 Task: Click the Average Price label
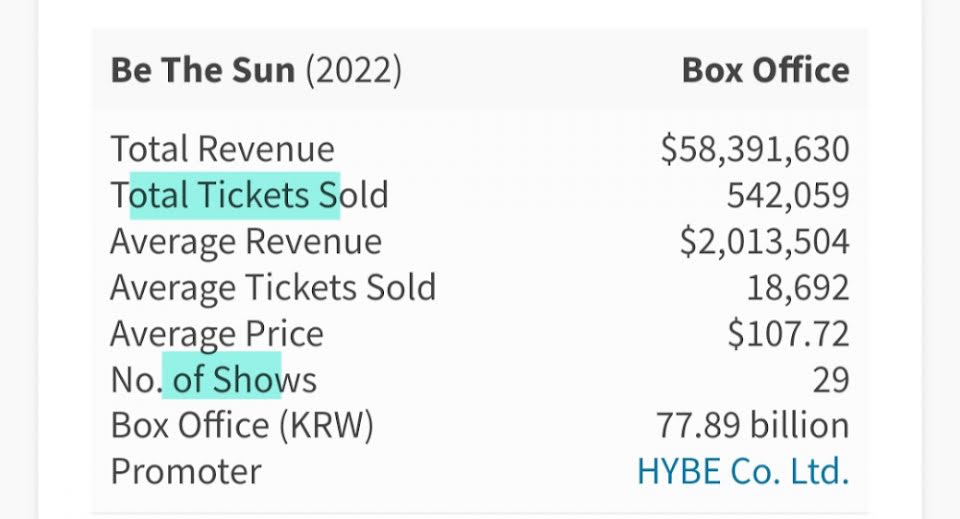(217, 334)
